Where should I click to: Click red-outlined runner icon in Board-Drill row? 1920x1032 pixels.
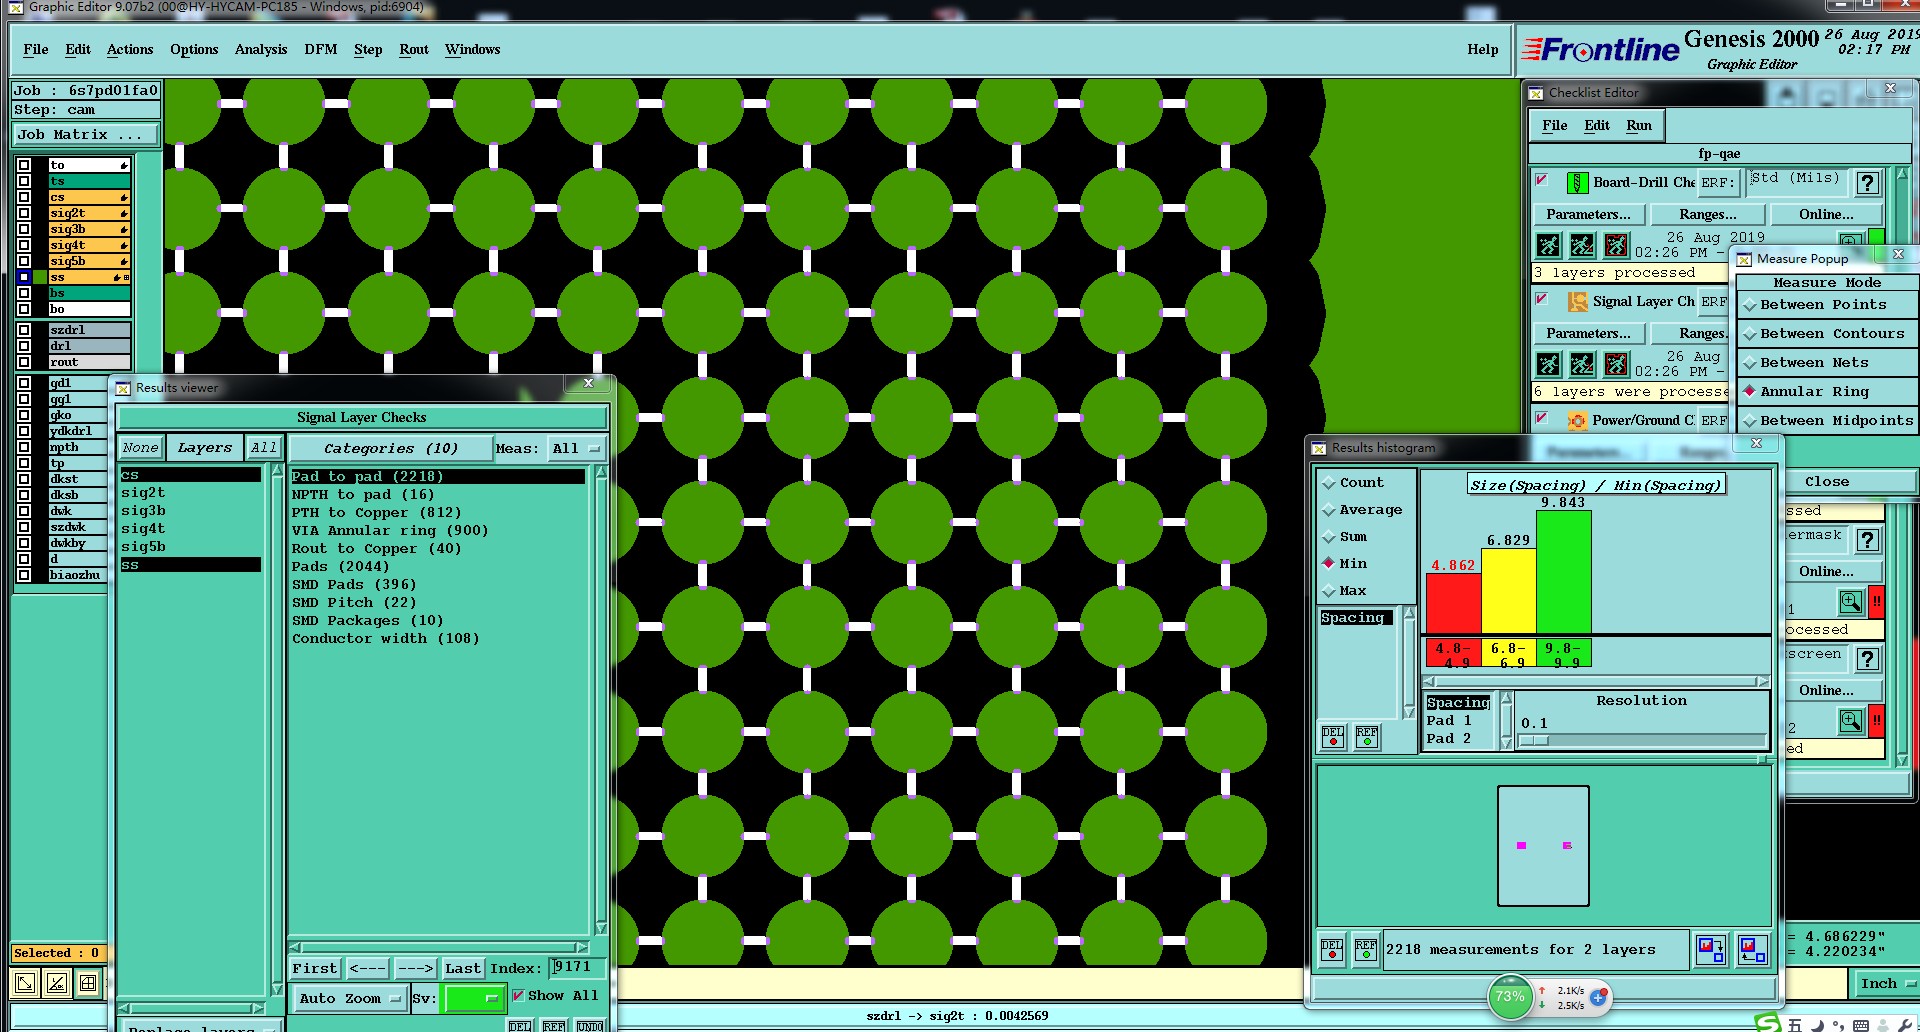(x=1616, y=245)
